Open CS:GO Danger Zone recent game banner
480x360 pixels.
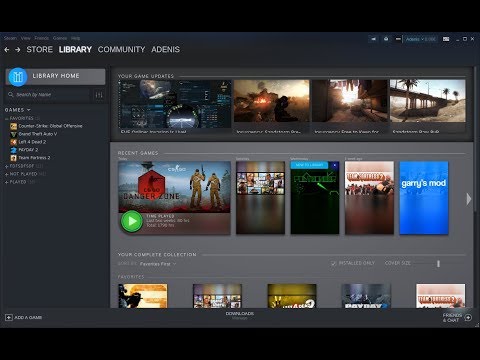[x=174, y=187]
